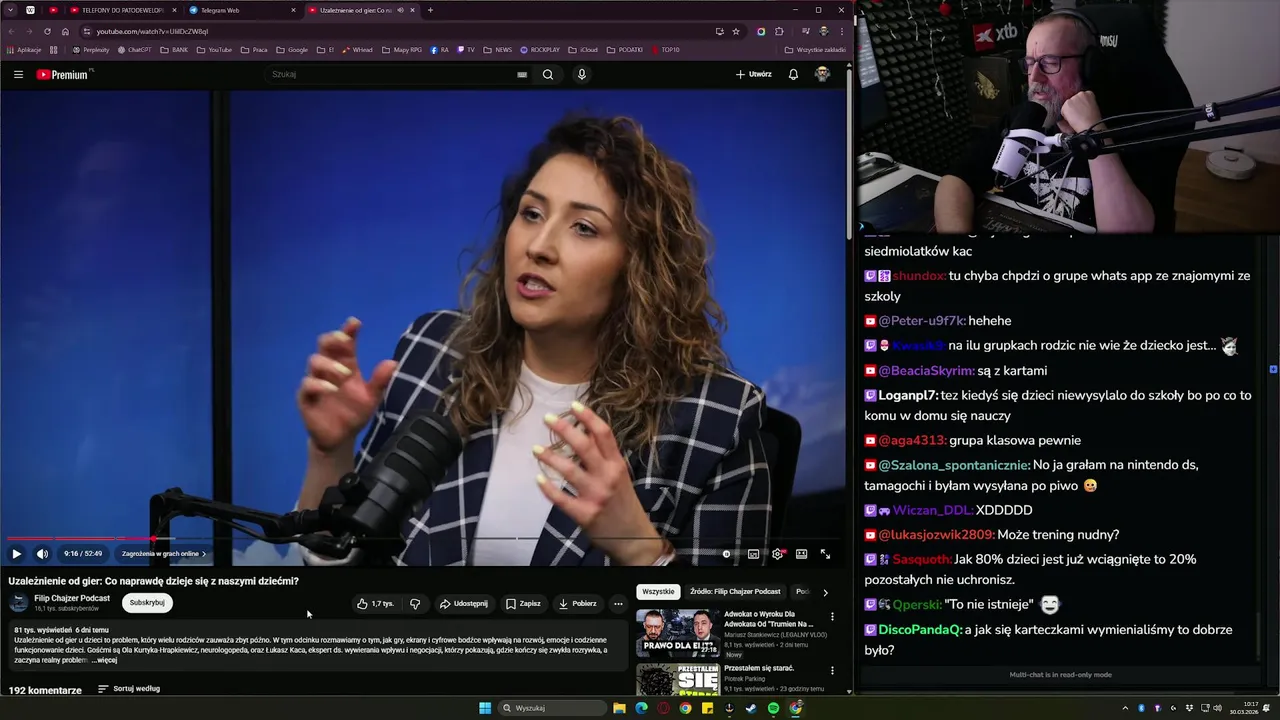Open the BANK bookmarks folder

pos(175,49)
